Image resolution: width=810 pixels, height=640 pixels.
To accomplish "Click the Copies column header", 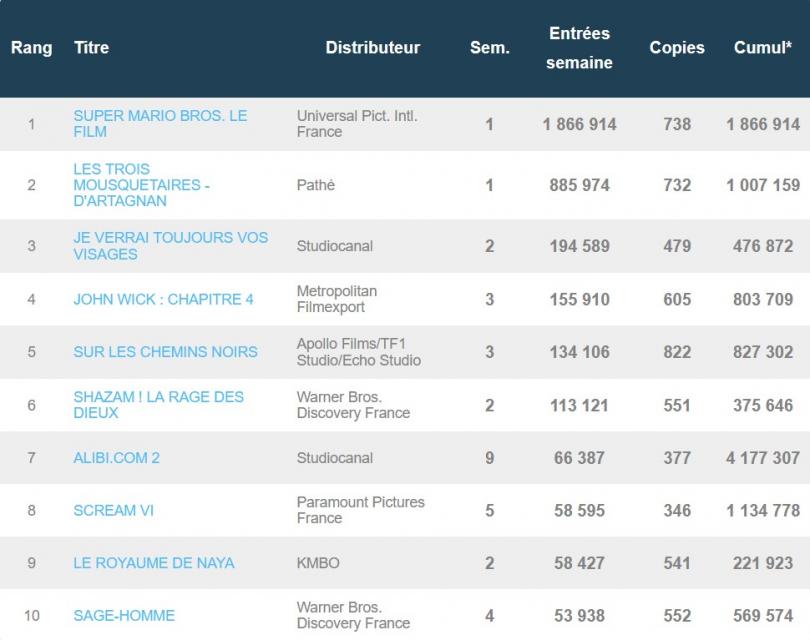I will pyautogui.click(x=677, y=48).
